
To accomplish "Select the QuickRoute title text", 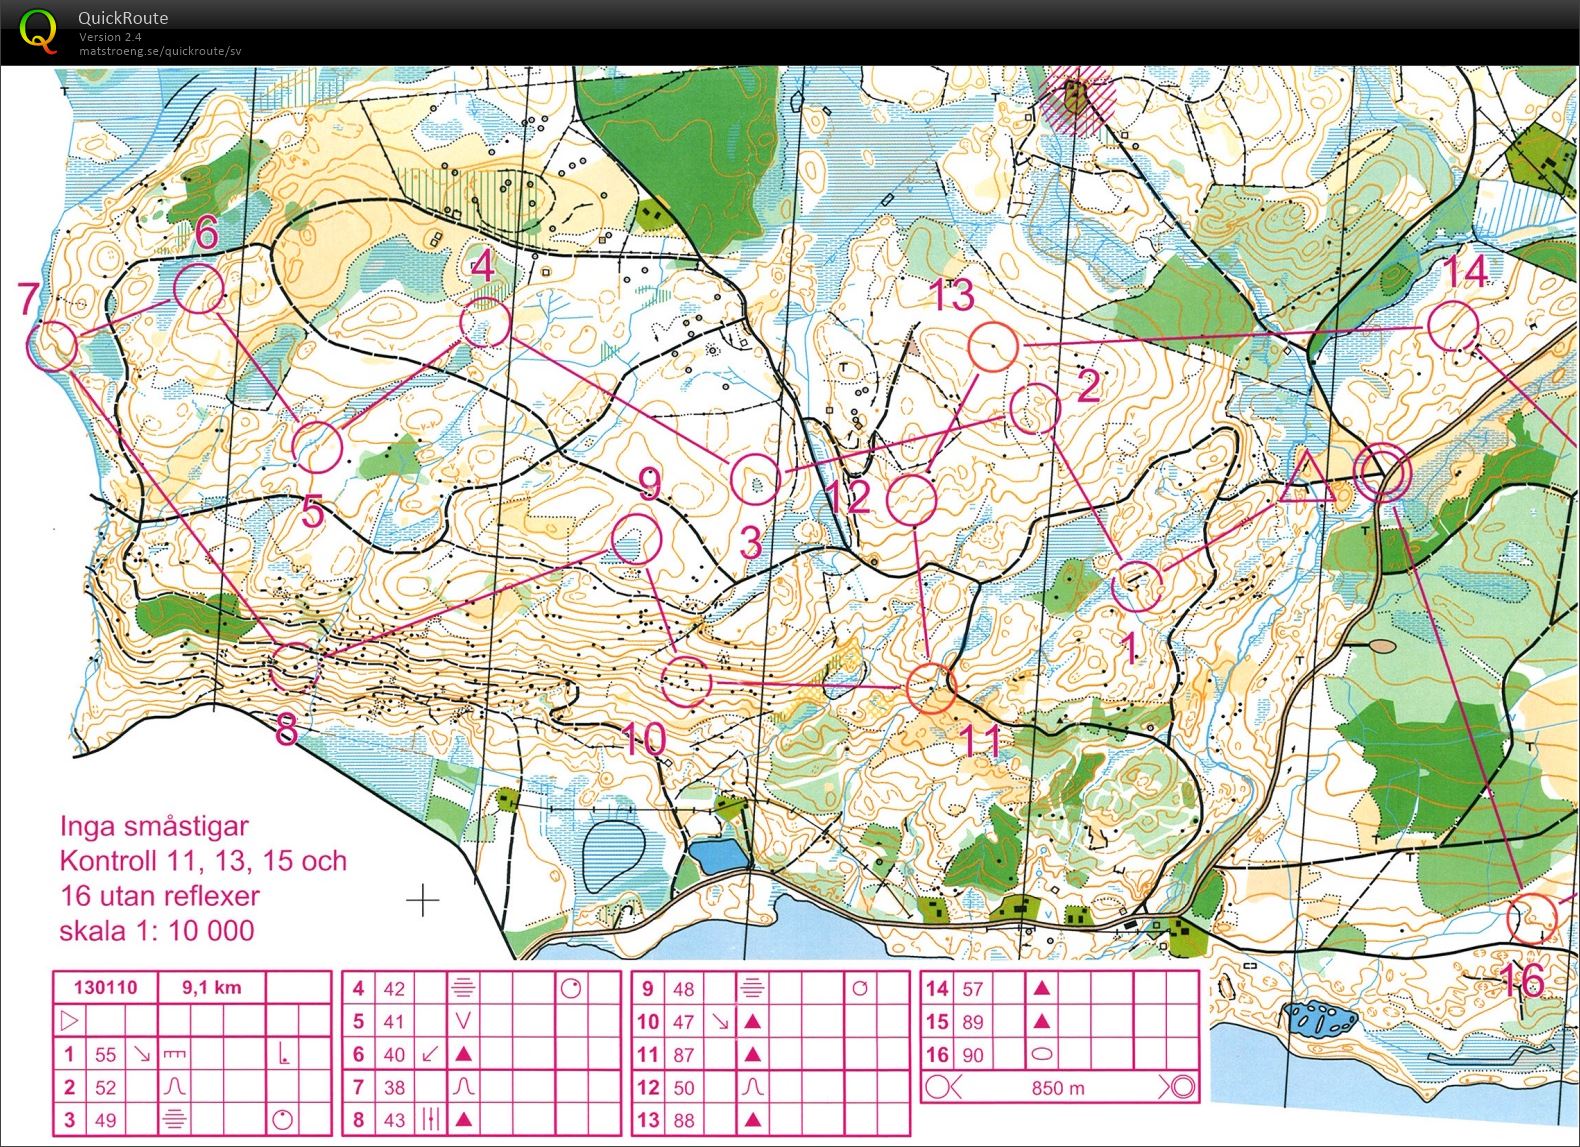I will coord(123,18).
